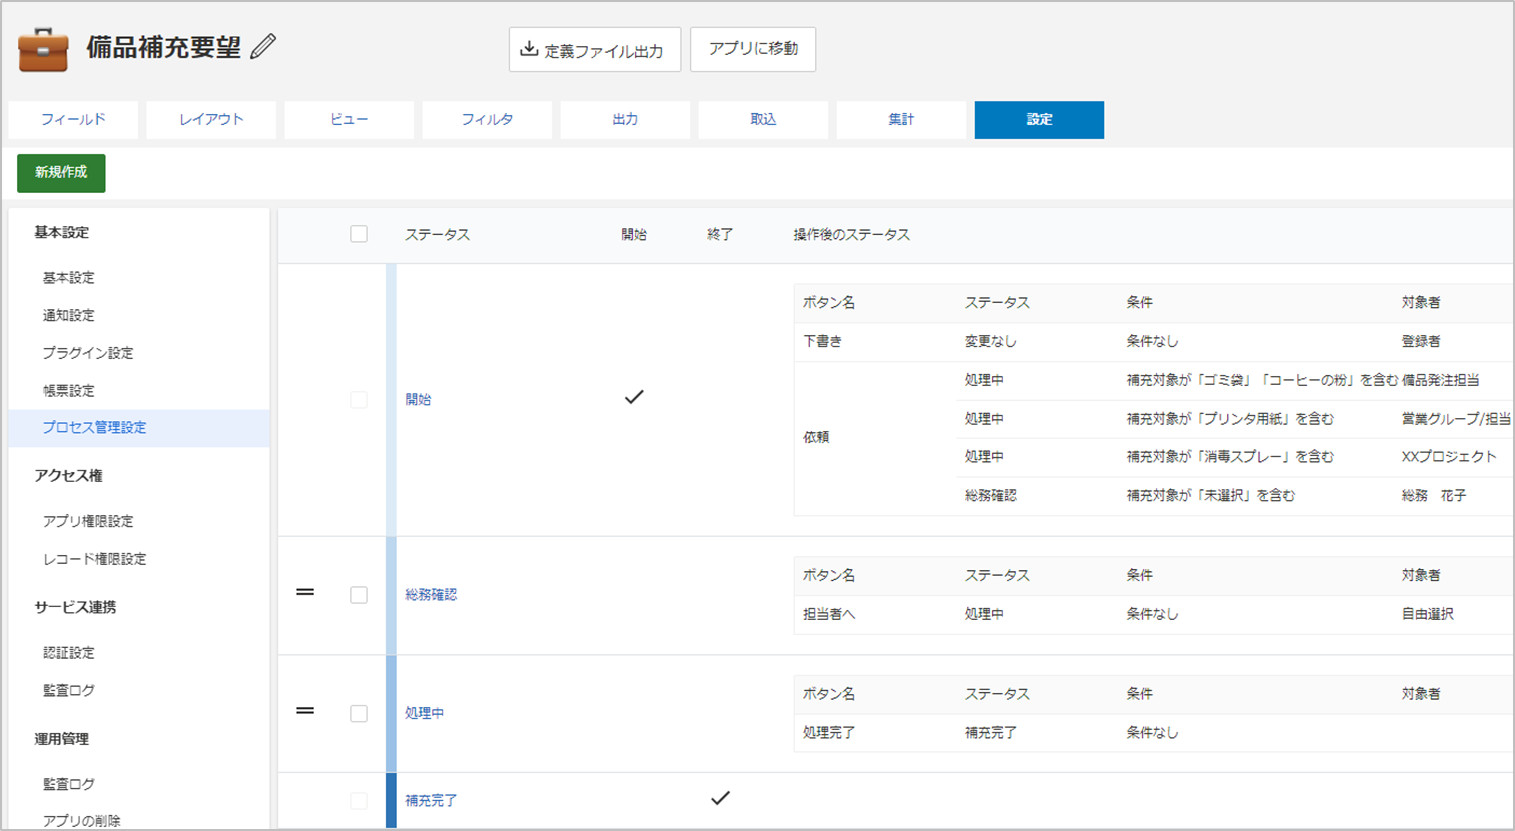Open 通知設定 in the sidebar

click(x=69, y=315)
